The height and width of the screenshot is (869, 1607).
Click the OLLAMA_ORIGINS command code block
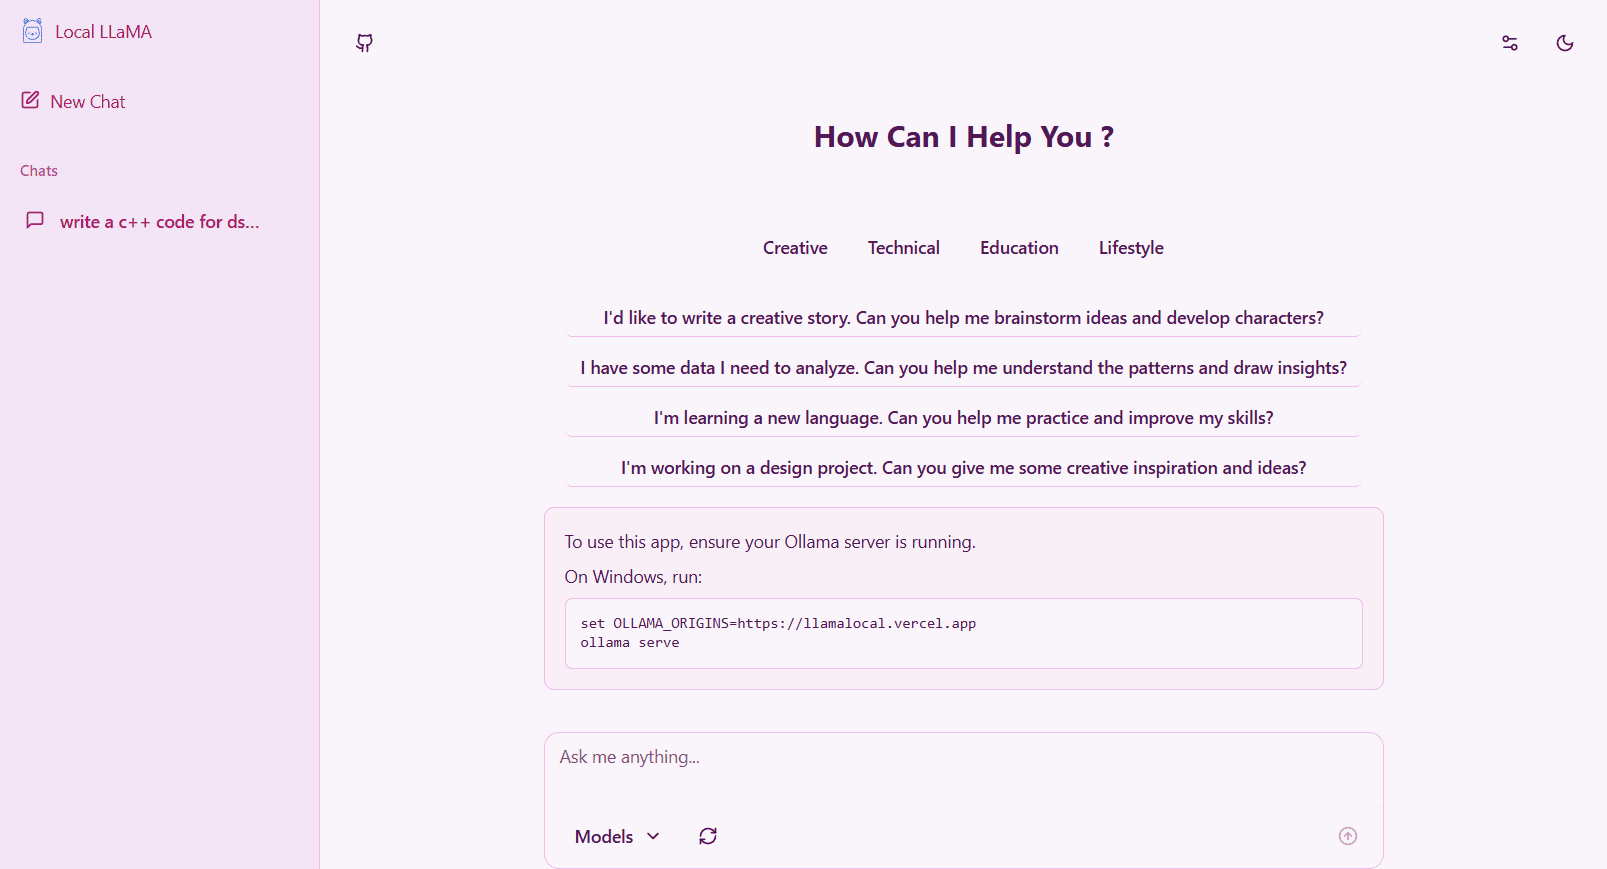pos(964,633)
